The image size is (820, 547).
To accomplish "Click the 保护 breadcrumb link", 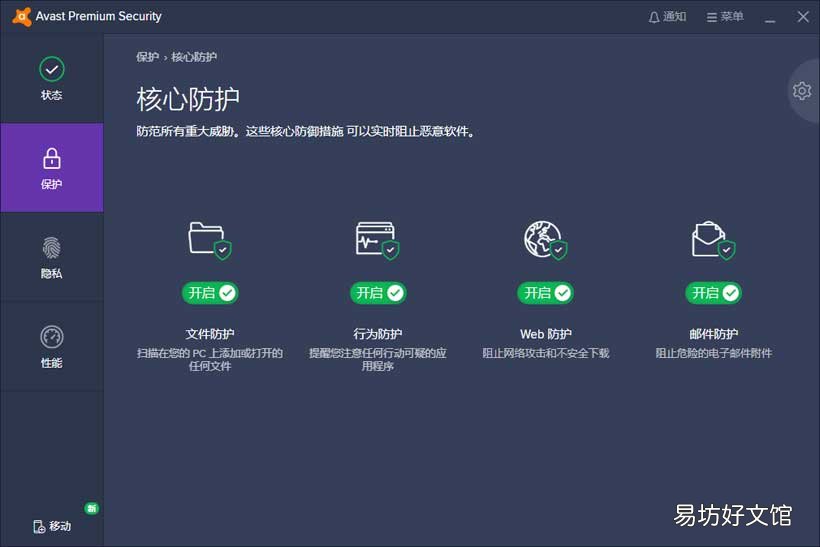I will 147,57.
